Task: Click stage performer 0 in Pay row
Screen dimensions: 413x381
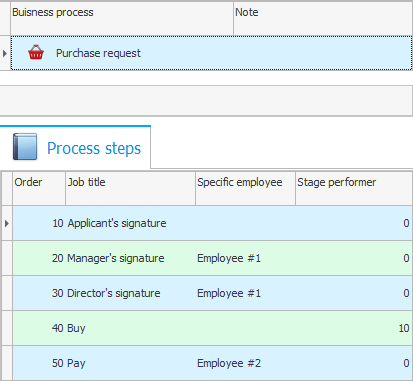Action: click(x=406, y=363)
